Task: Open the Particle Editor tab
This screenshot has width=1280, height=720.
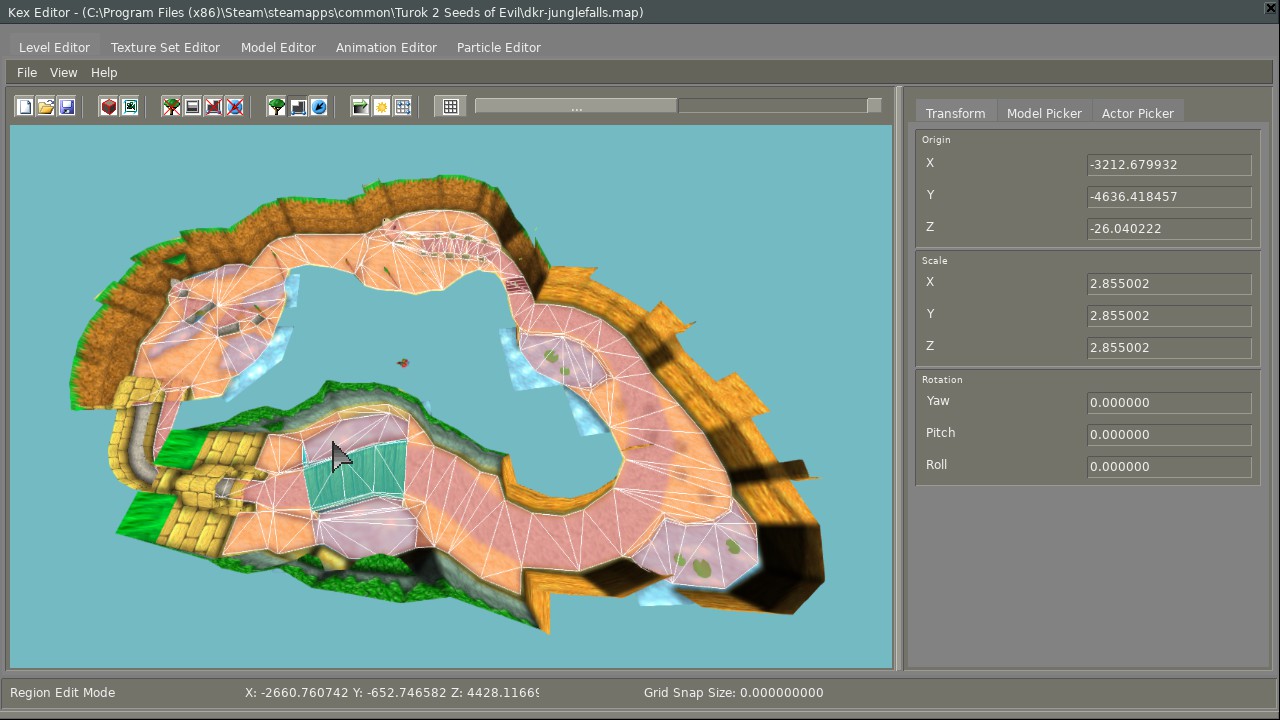Action: click(x=498, y=47)
